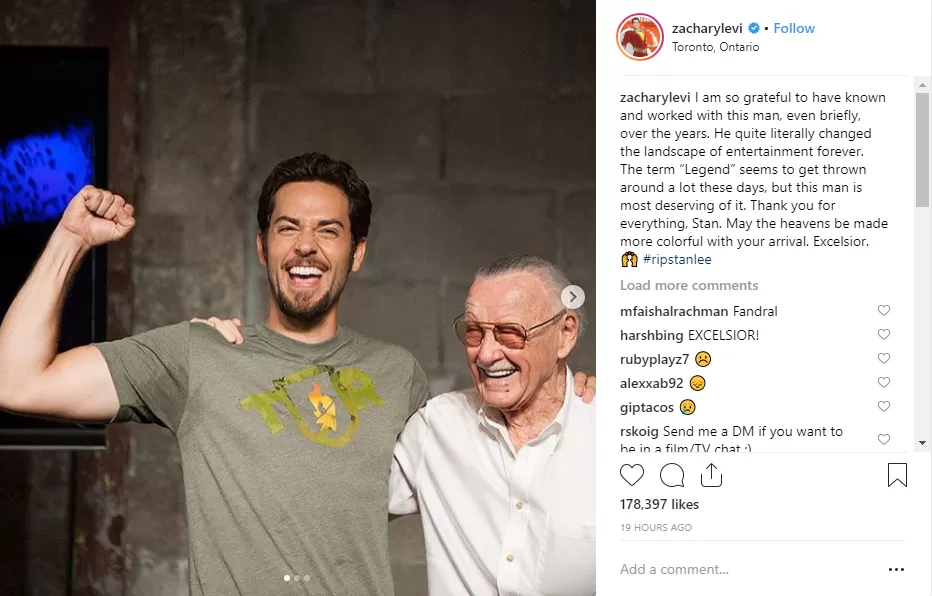The height and width of the screenshot is (596, 932).
Task: Expand Load more comments
Action: [689, 286]
